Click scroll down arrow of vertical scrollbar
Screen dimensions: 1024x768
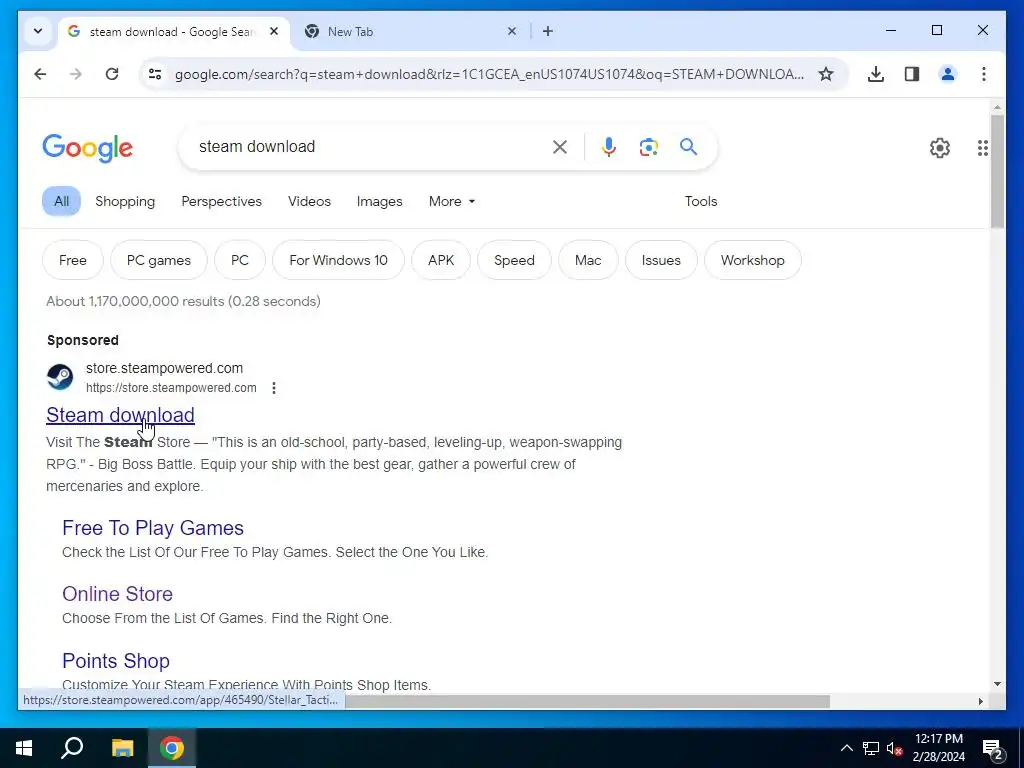point(997,684)
